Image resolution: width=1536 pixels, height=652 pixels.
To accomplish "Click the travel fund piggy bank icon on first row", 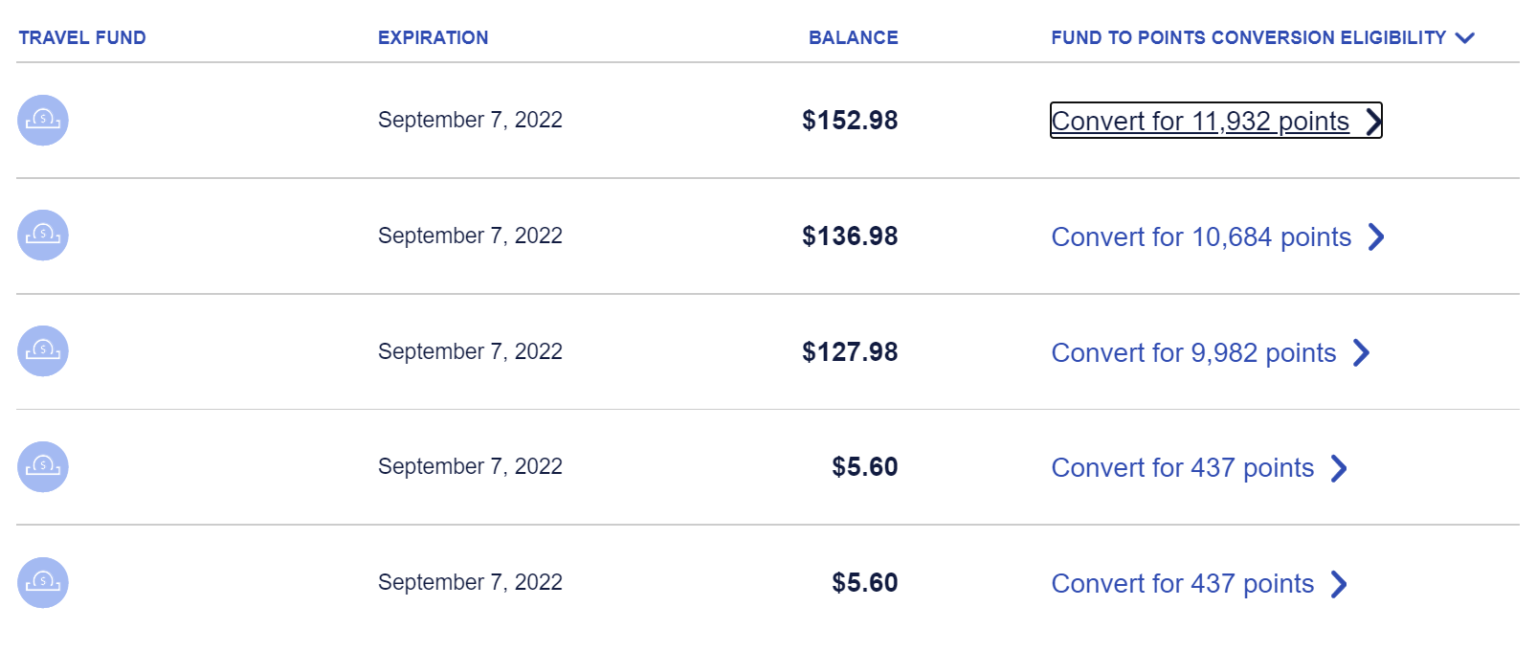I will click(43, 120).
